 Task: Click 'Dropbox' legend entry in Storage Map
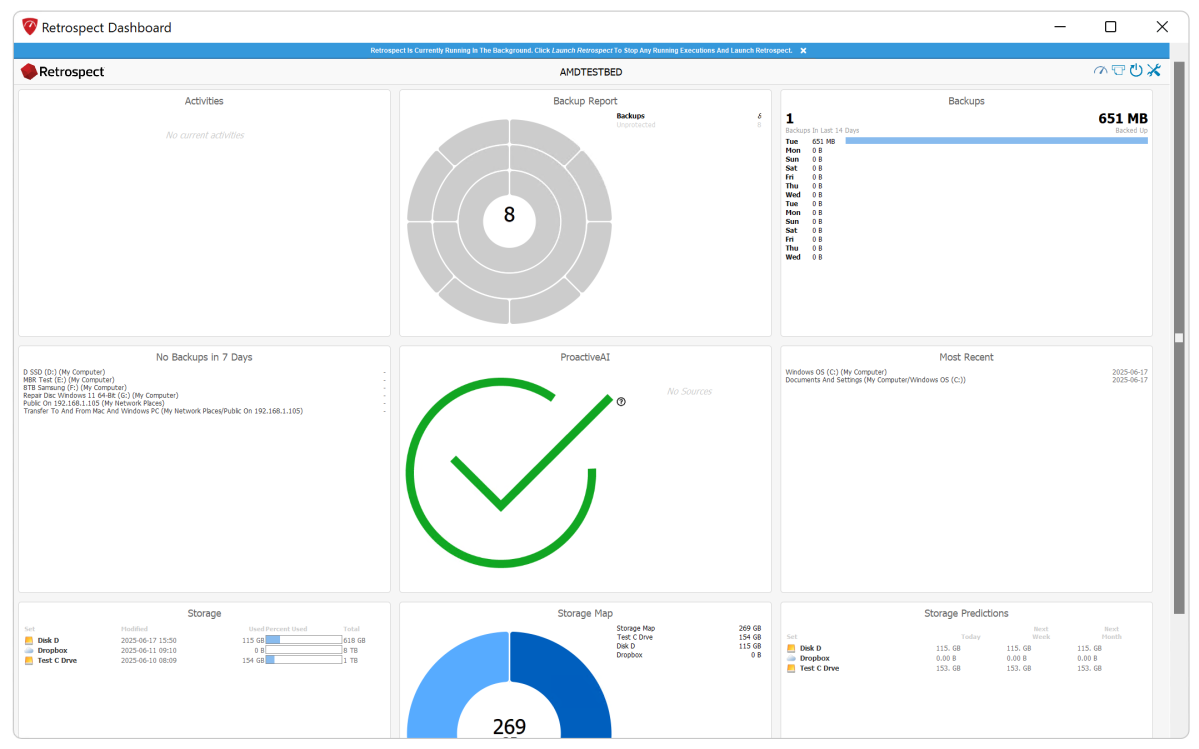coord(629,655)
